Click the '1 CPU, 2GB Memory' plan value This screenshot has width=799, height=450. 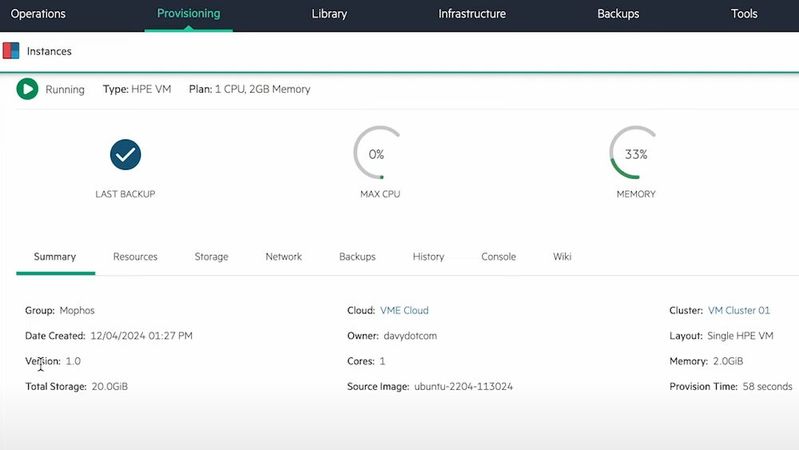click(x=262, y=89)
